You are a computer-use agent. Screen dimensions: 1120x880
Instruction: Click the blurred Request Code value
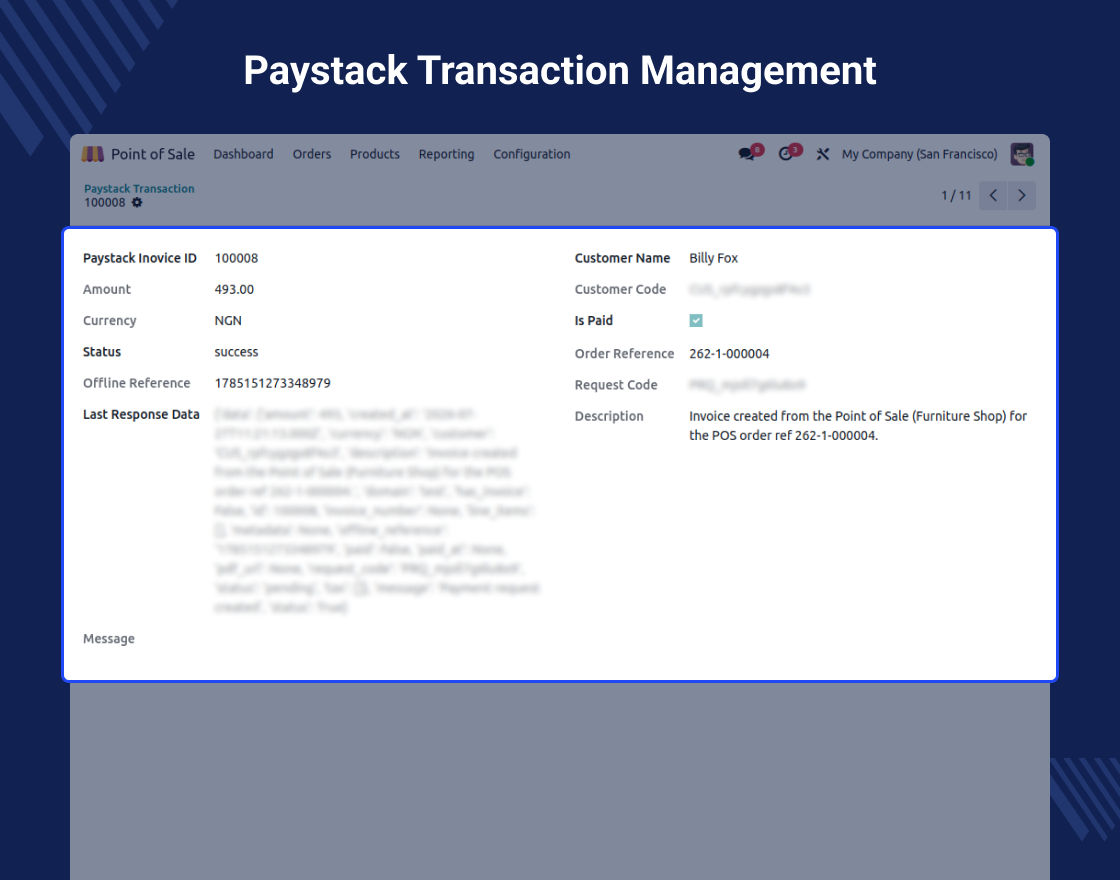747,385
